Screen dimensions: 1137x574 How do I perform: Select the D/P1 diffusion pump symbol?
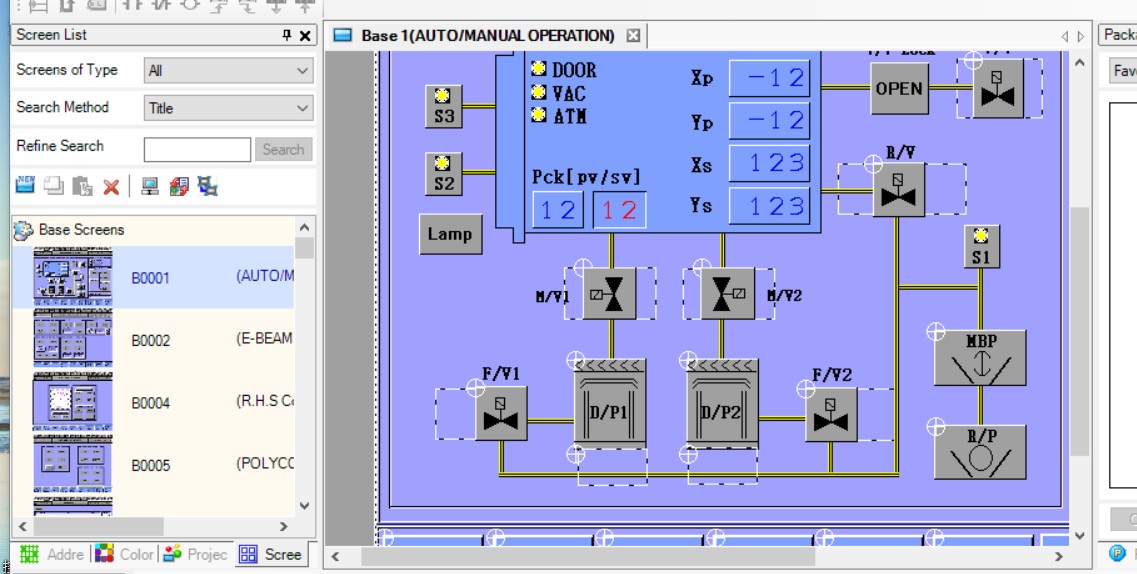[610, 404]
